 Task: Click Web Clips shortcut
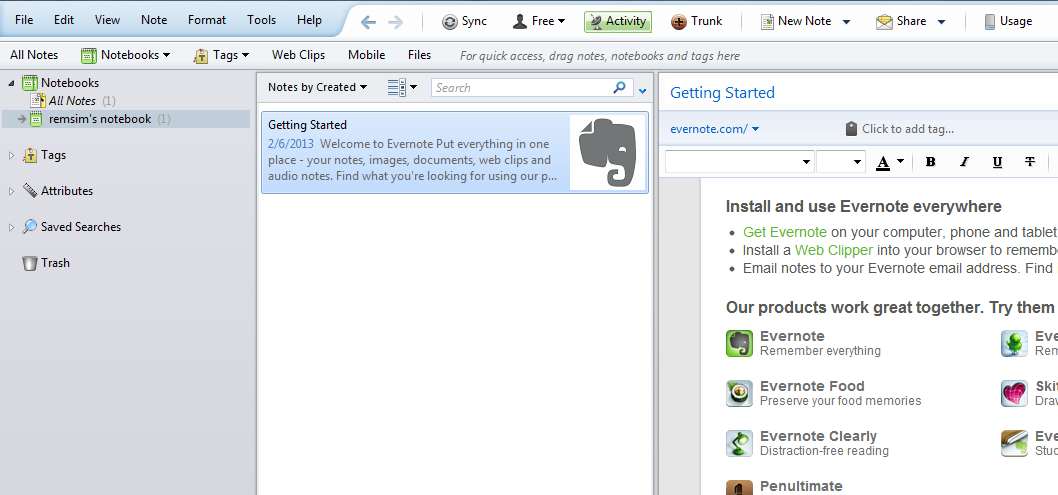[x=298, y=55]
